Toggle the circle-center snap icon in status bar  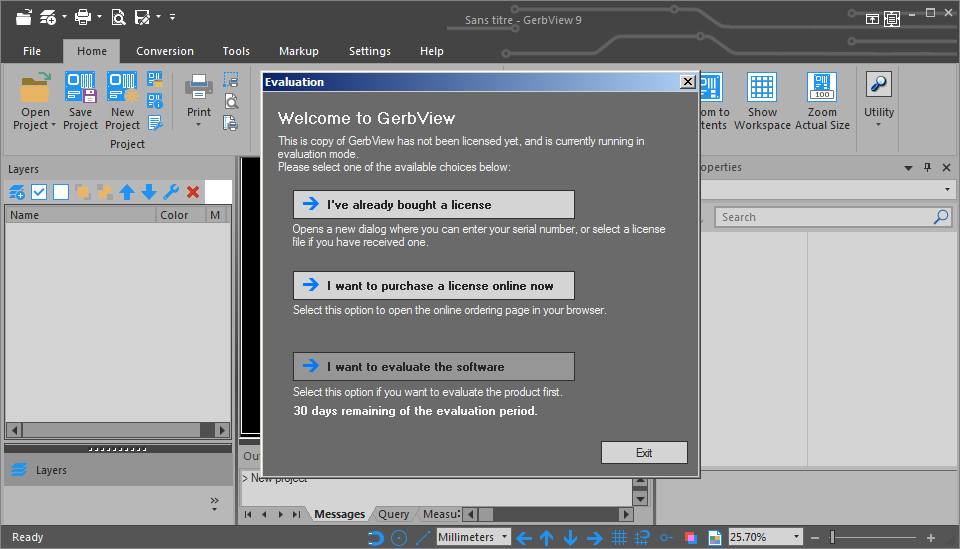tap(399, 537)
